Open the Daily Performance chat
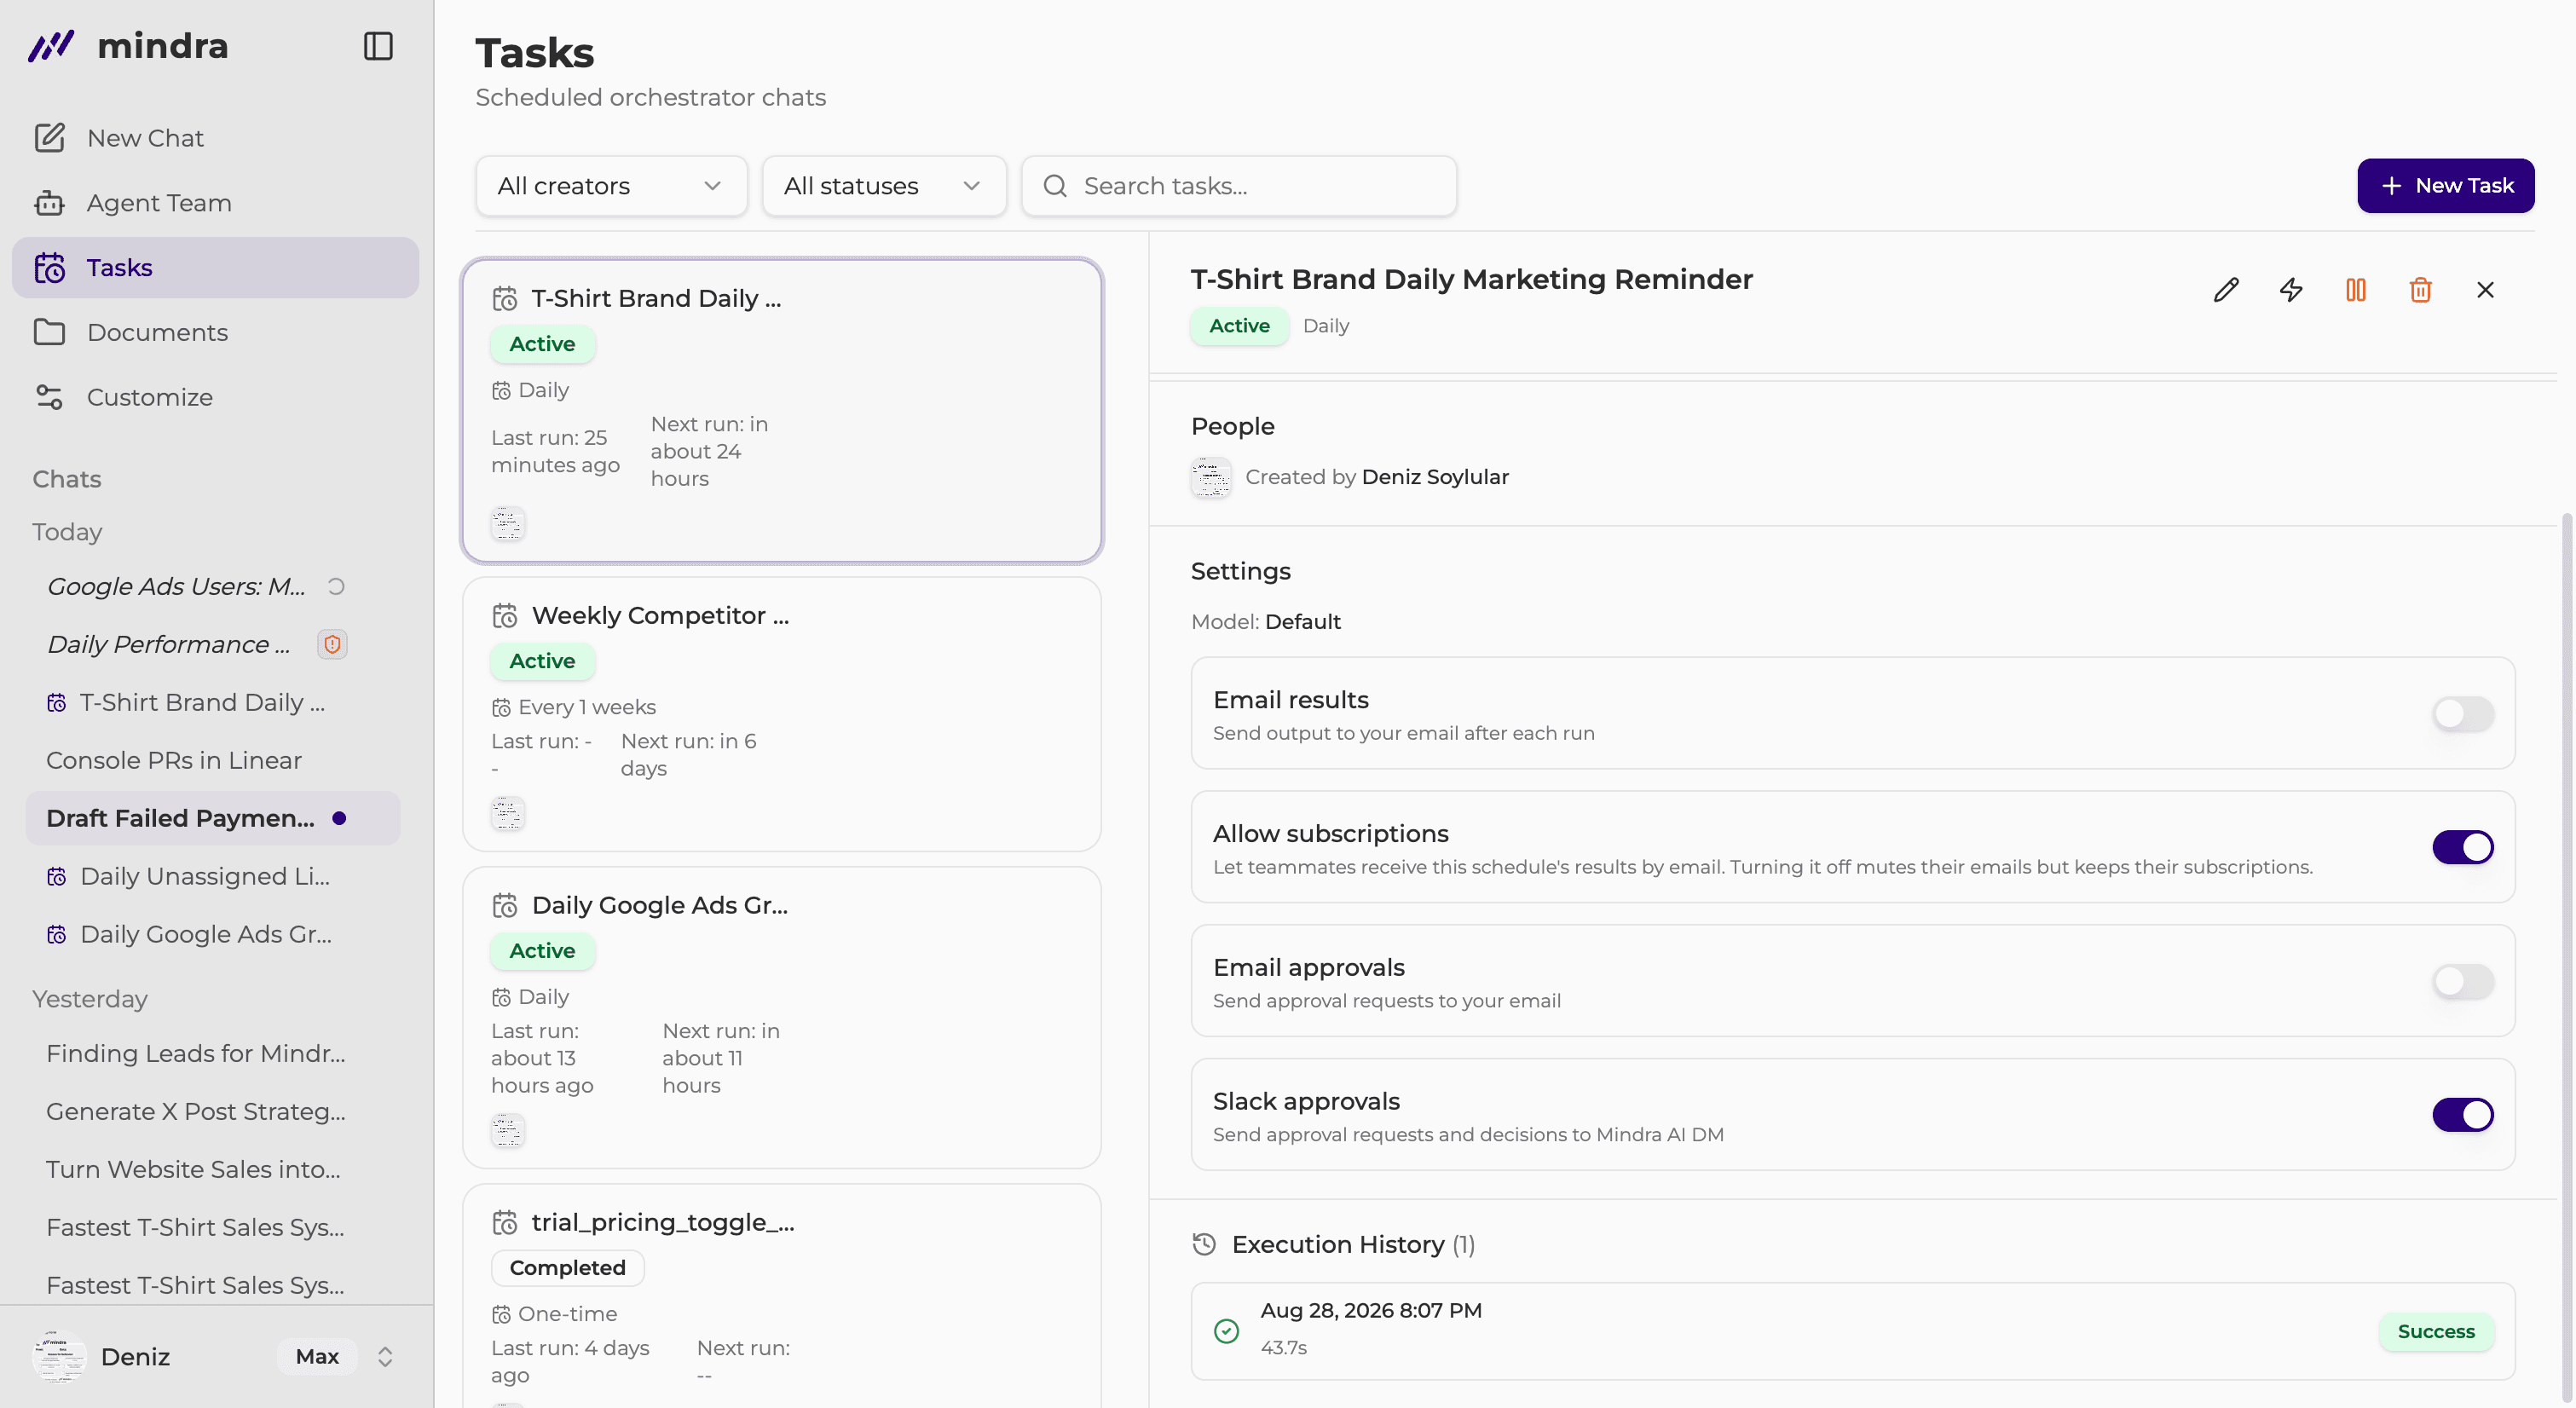This screenshot has height=1408, width=2576. tap(213, 644)
